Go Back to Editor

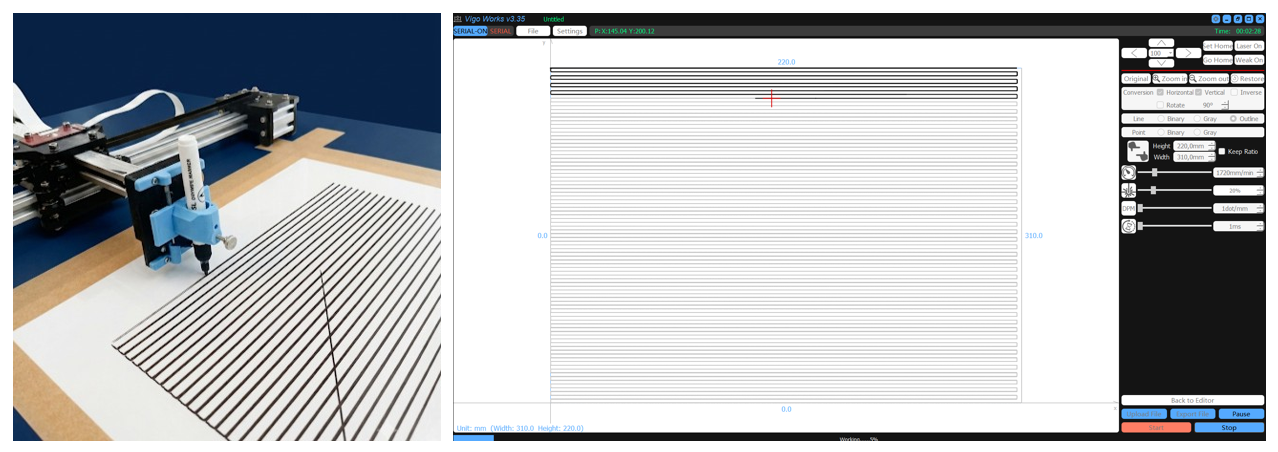1192,400
